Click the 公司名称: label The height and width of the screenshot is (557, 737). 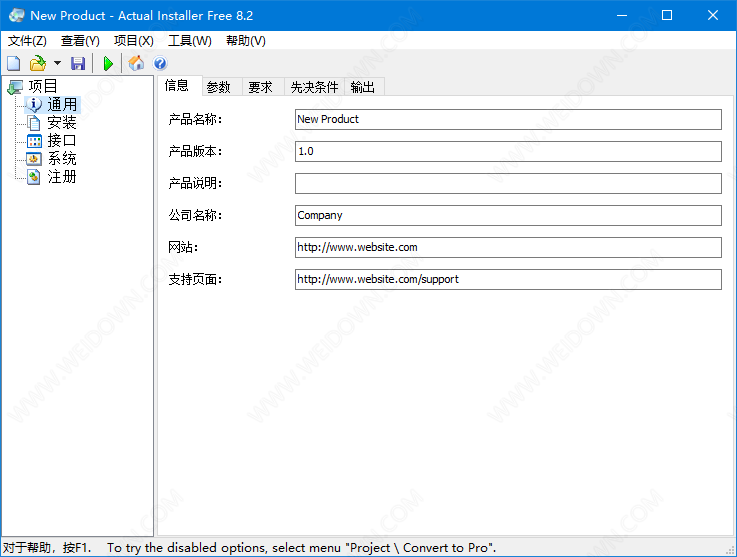[195, 215]
